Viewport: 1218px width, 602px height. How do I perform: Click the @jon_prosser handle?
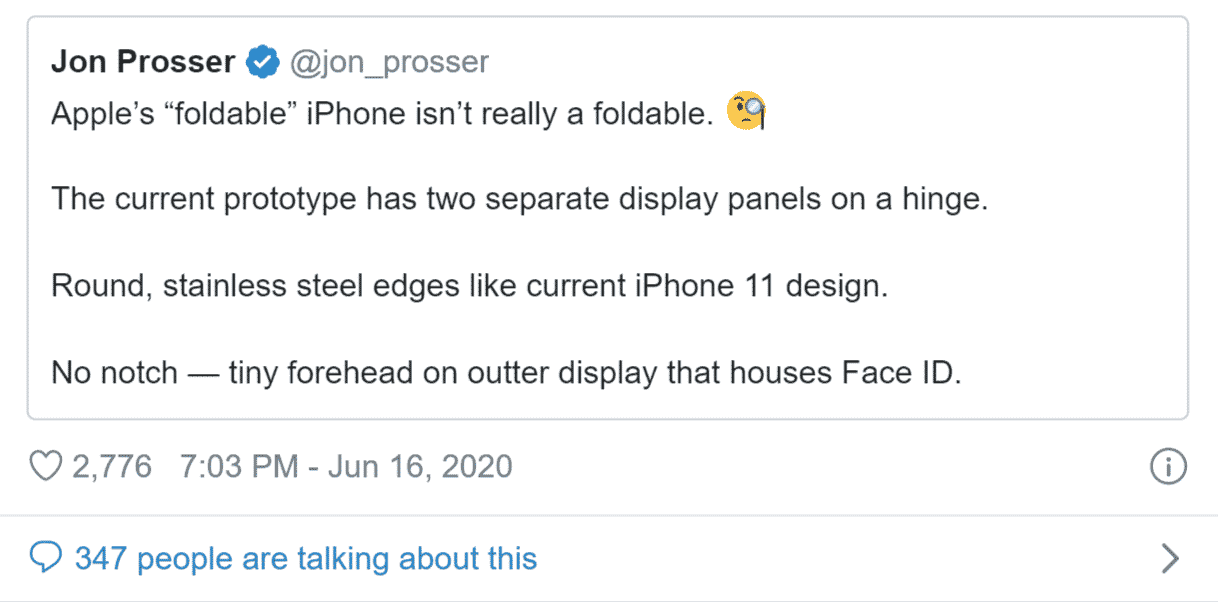[389, 62]
